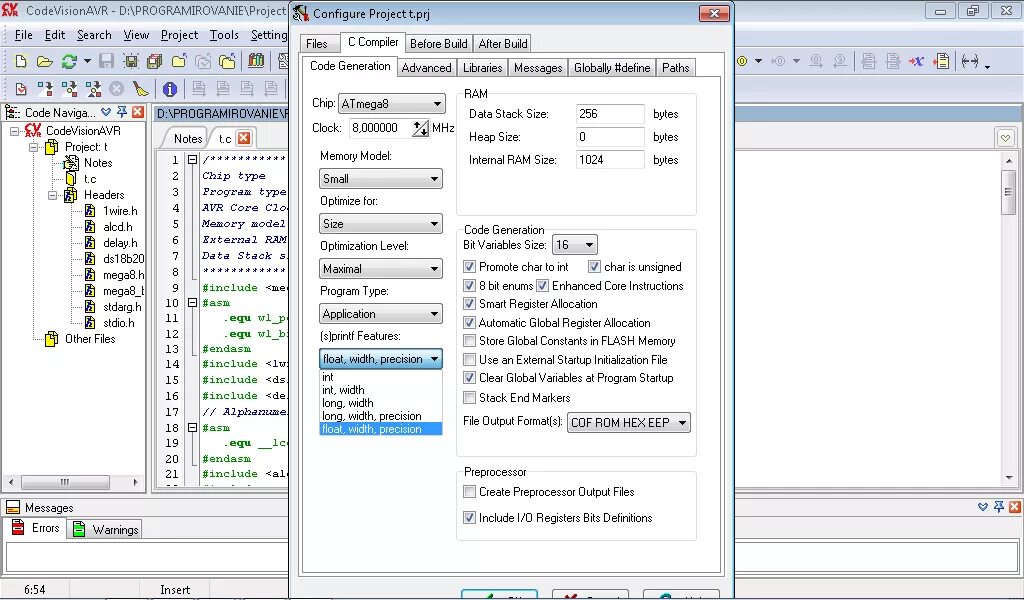
Task: Select 1wire.h in Headers tree
Action: (x=120, y=211)
